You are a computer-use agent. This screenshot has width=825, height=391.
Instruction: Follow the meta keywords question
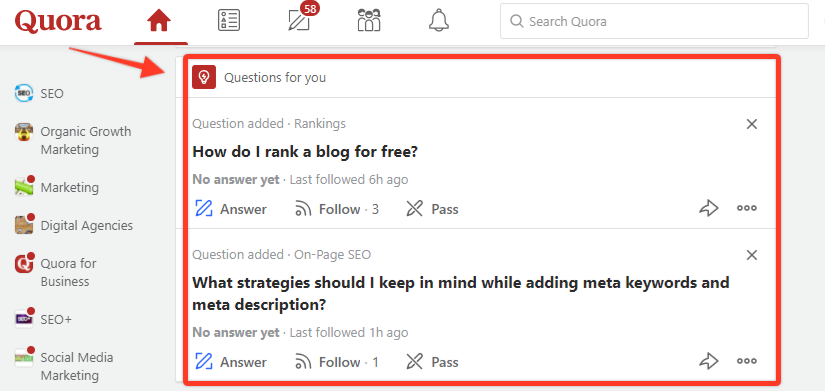(337, 362)
